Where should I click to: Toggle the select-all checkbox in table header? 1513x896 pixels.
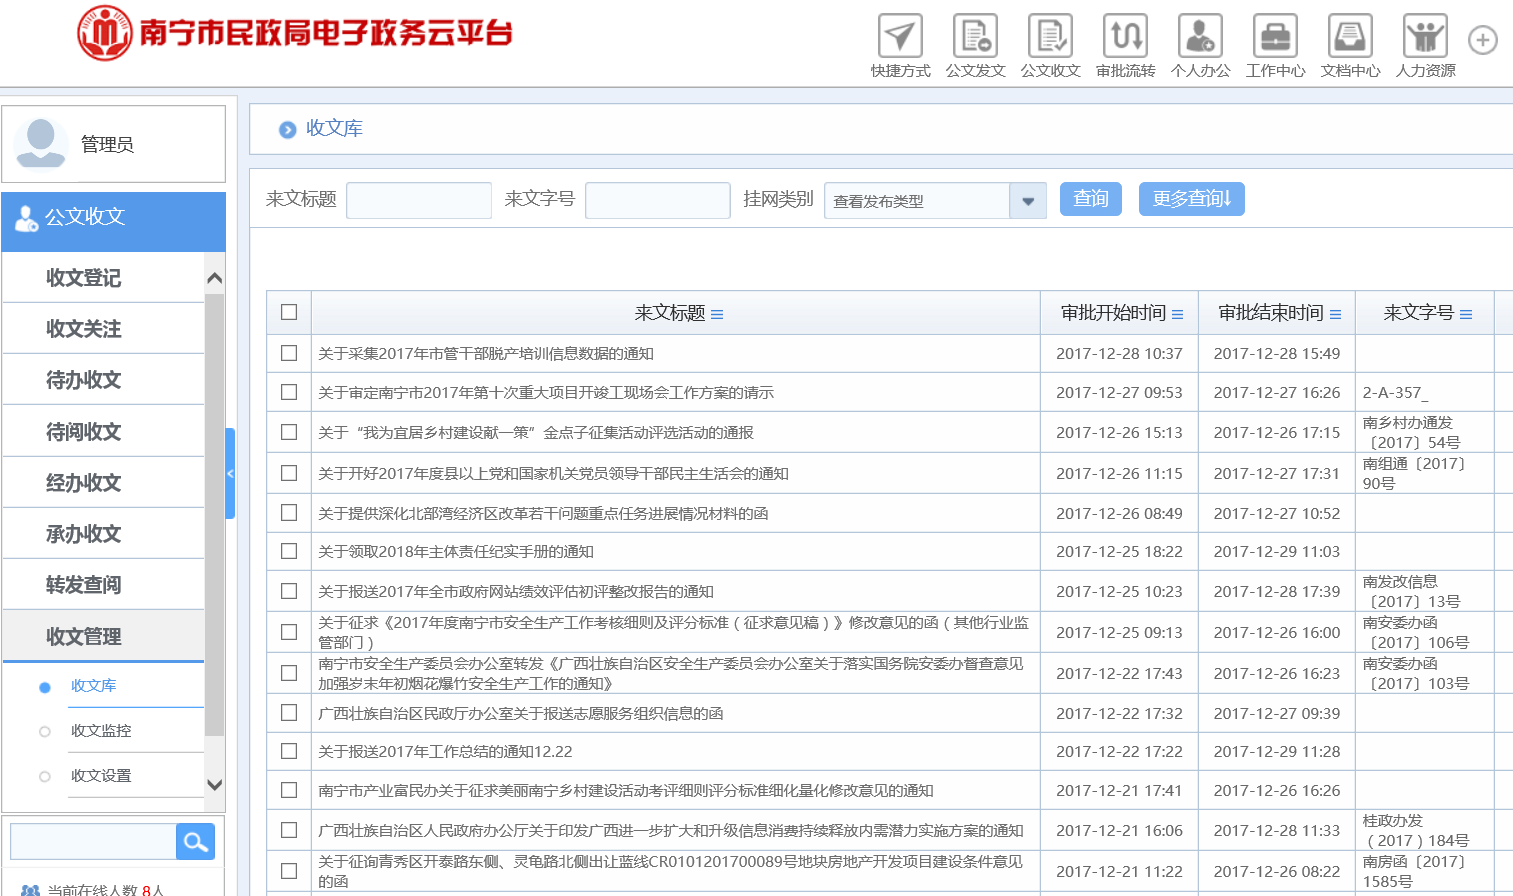289,312
